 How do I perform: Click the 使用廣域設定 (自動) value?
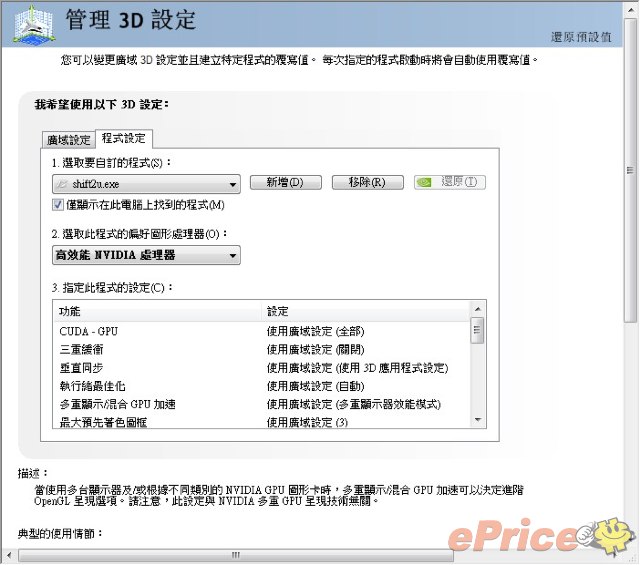tap(315, 386)
